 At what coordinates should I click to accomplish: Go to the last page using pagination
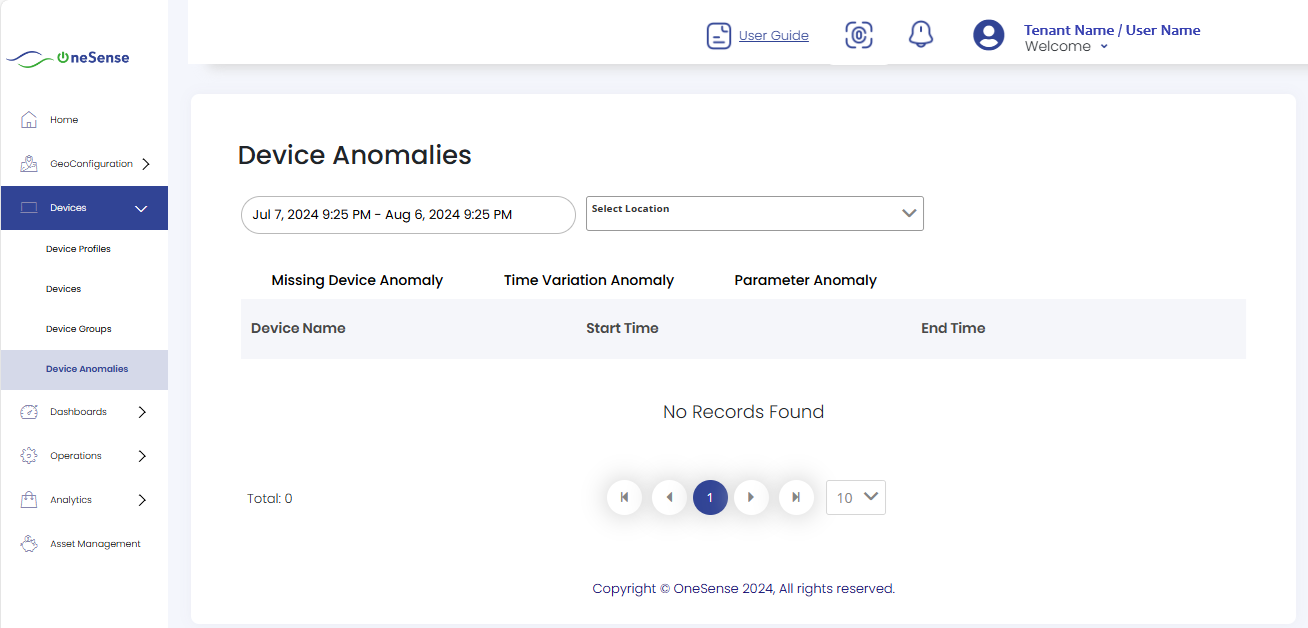pyautogui.click(x=796, y=497)
